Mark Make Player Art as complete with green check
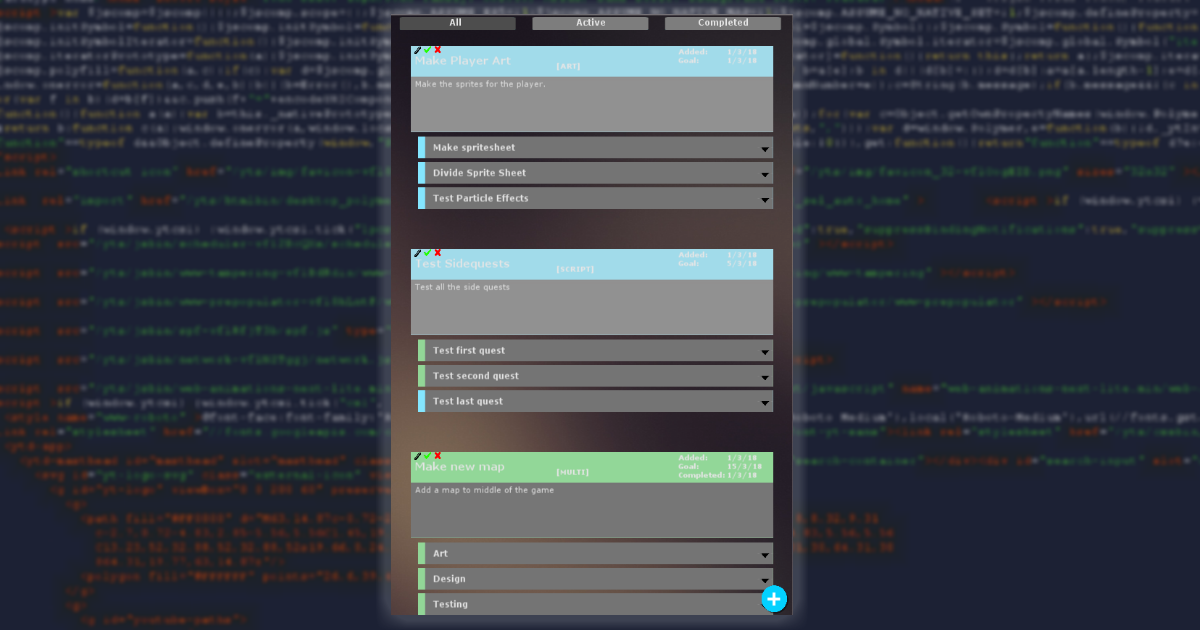 427,50
